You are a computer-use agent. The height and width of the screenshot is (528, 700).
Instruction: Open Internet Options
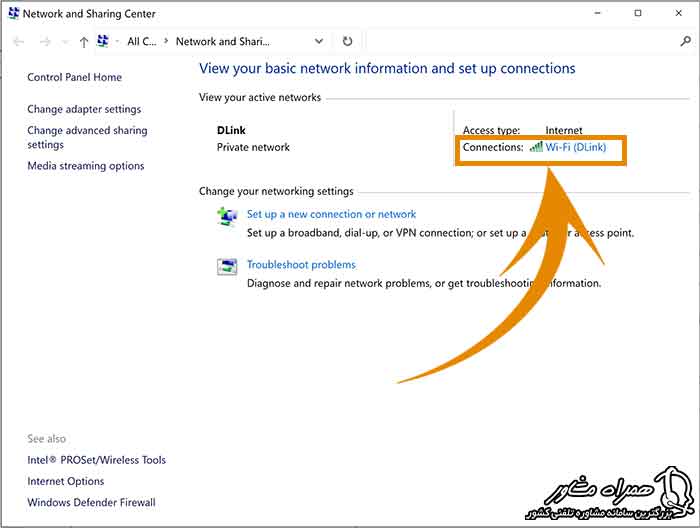(x=66, y=481)
